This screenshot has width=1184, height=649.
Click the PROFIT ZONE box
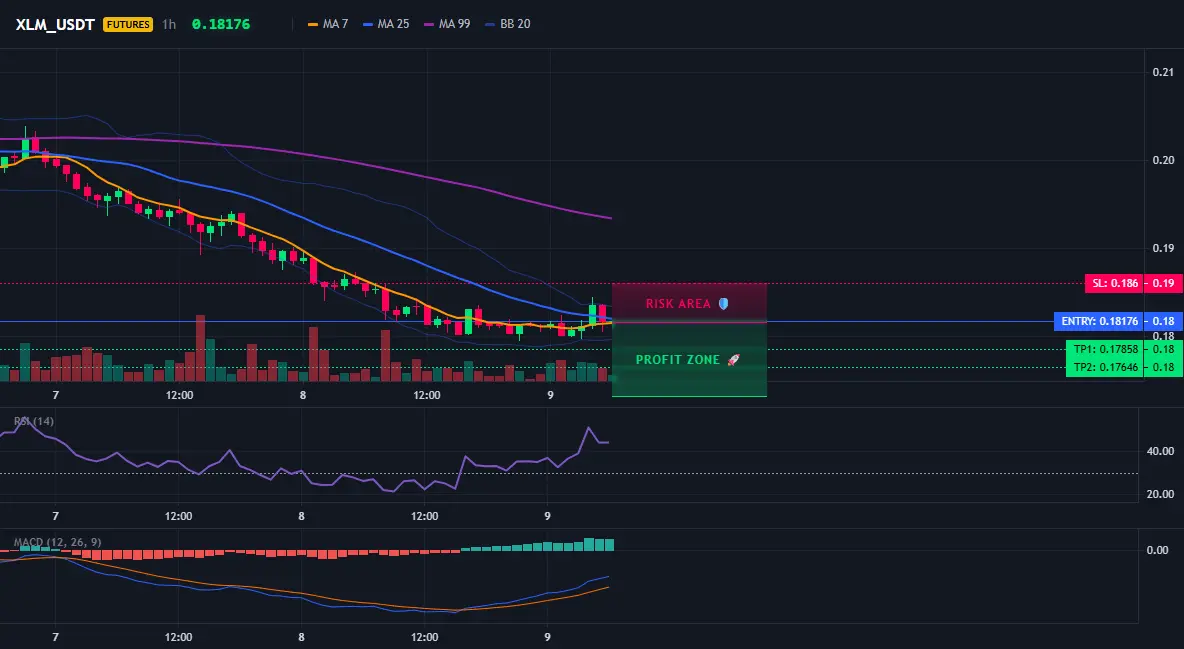point(689,360)
